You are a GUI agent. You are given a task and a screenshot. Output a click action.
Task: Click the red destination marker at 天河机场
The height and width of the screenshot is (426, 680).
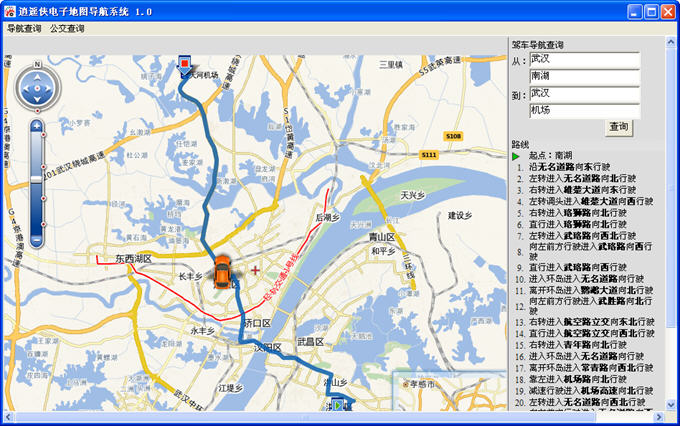tap(185, 64)
